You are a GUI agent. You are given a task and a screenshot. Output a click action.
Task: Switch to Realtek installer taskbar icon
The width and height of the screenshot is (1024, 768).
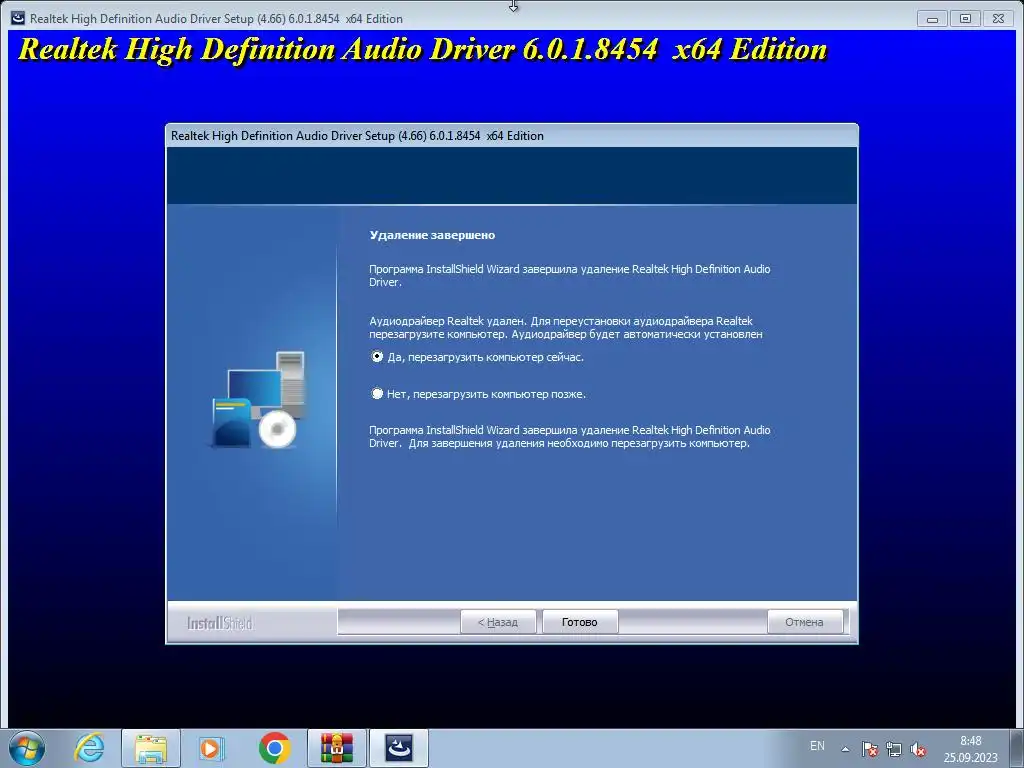click(x=399, y=748)
